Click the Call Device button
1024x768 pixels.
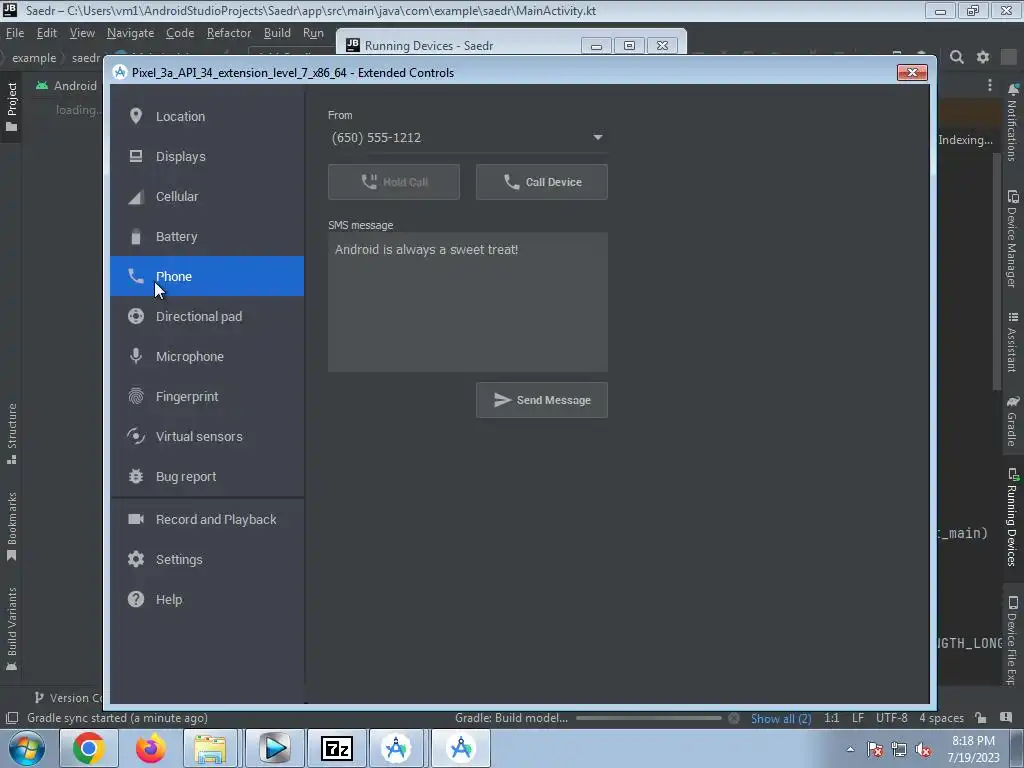[x=541, y=182]
